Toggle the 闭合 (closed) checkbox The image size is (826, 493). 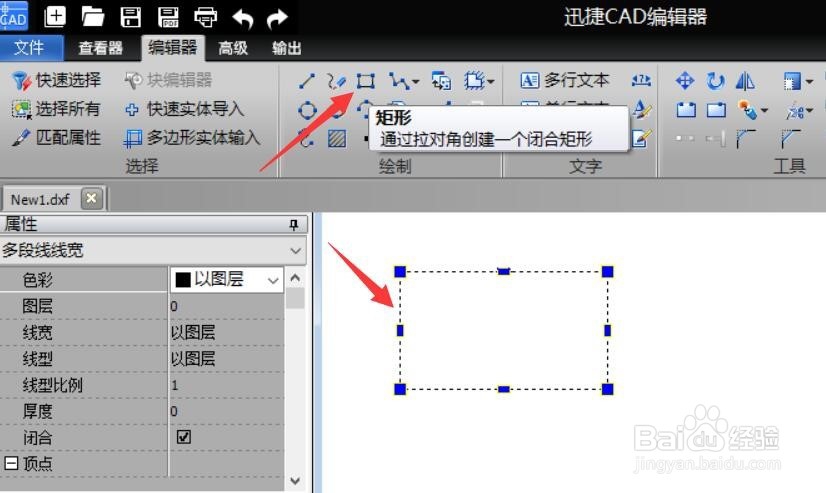(x=184, y=437)
